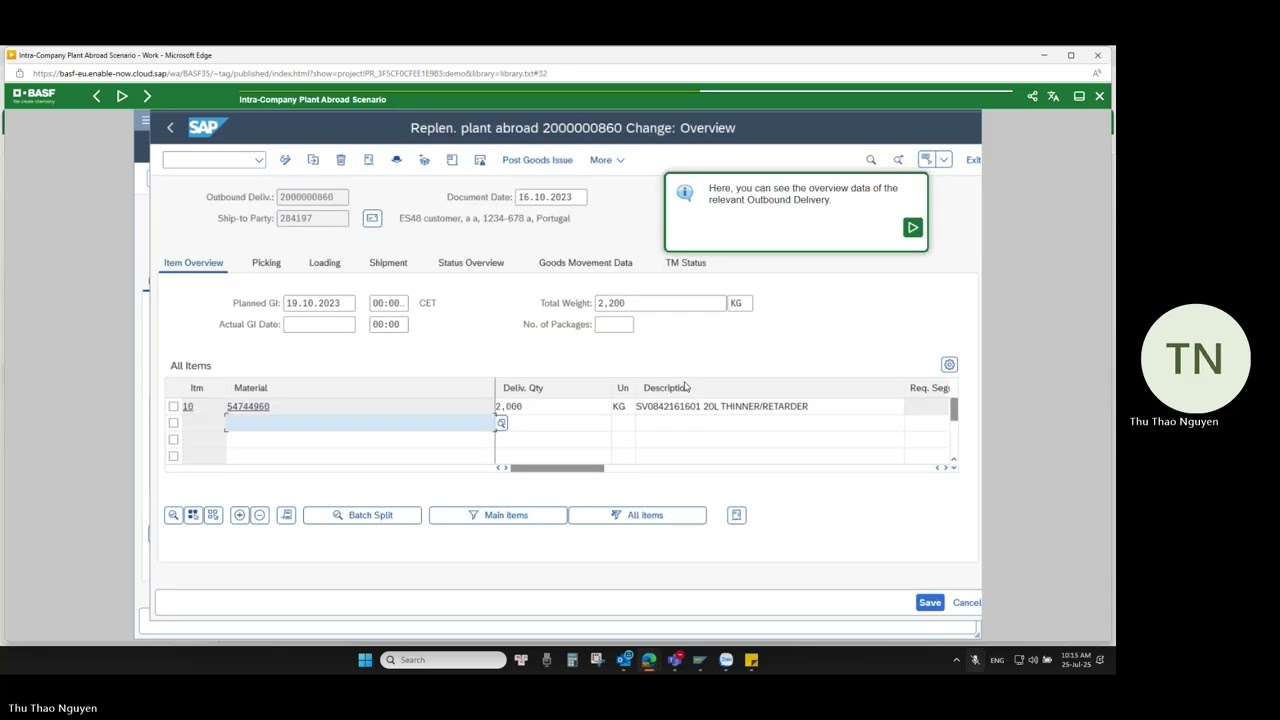The image size is (1280, 720).
Task: Click the select all items icon
Action: coord(193,515)
